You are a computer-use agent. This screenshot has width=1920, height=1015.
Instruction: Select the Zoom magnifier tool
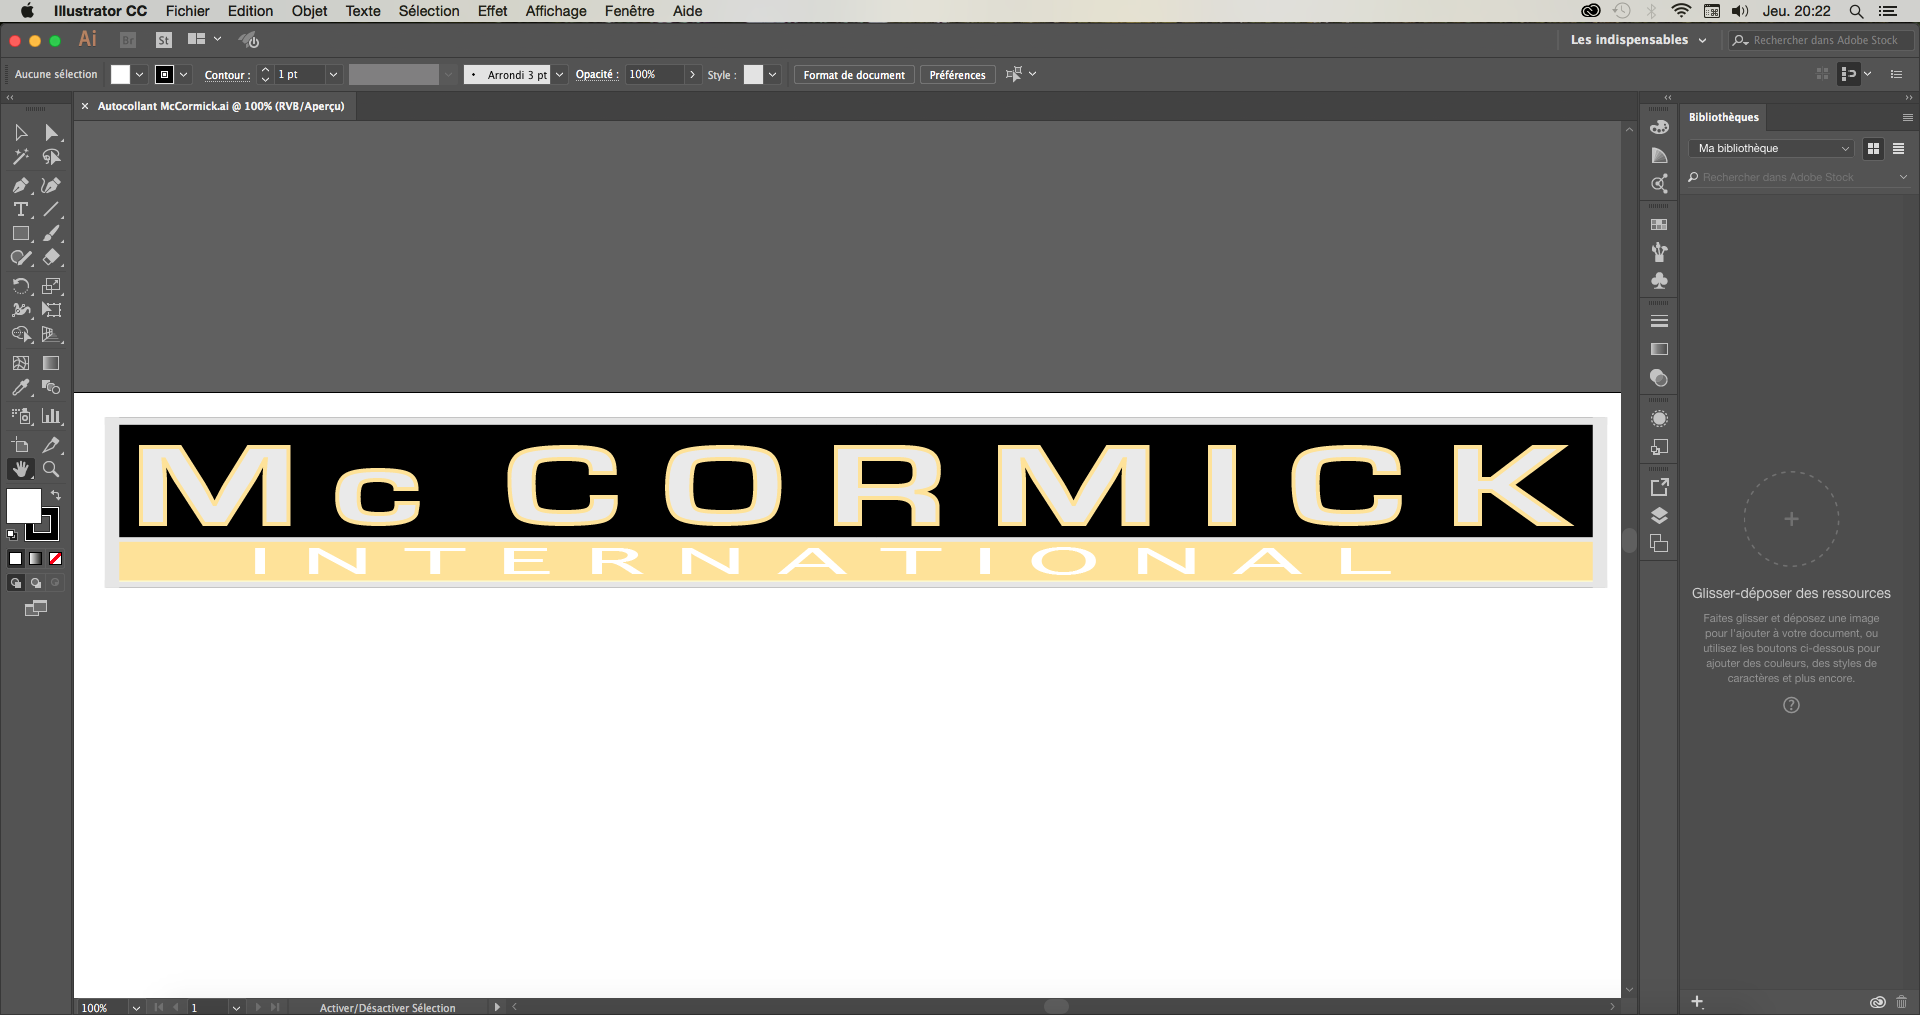tap(51, 469)
